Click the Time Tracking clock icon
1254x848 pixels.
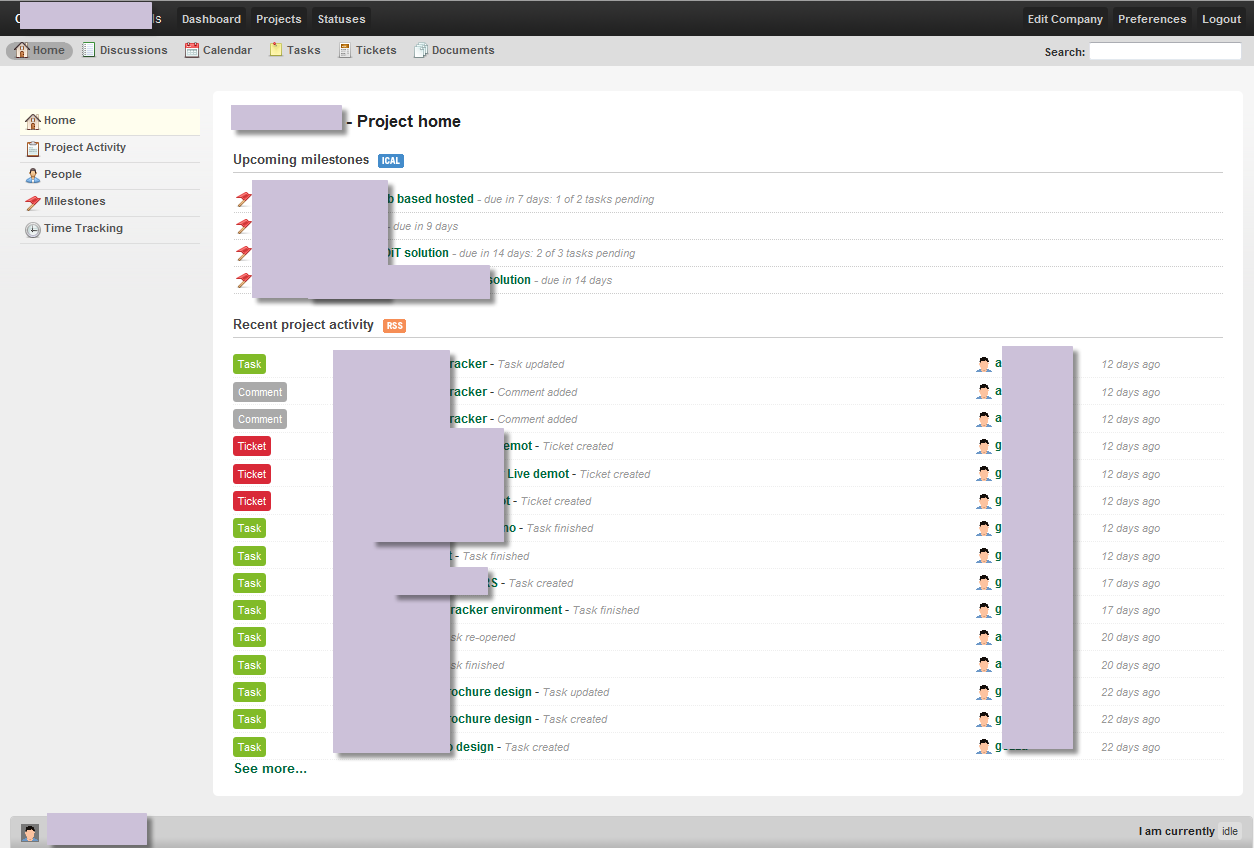click(33, 229)
